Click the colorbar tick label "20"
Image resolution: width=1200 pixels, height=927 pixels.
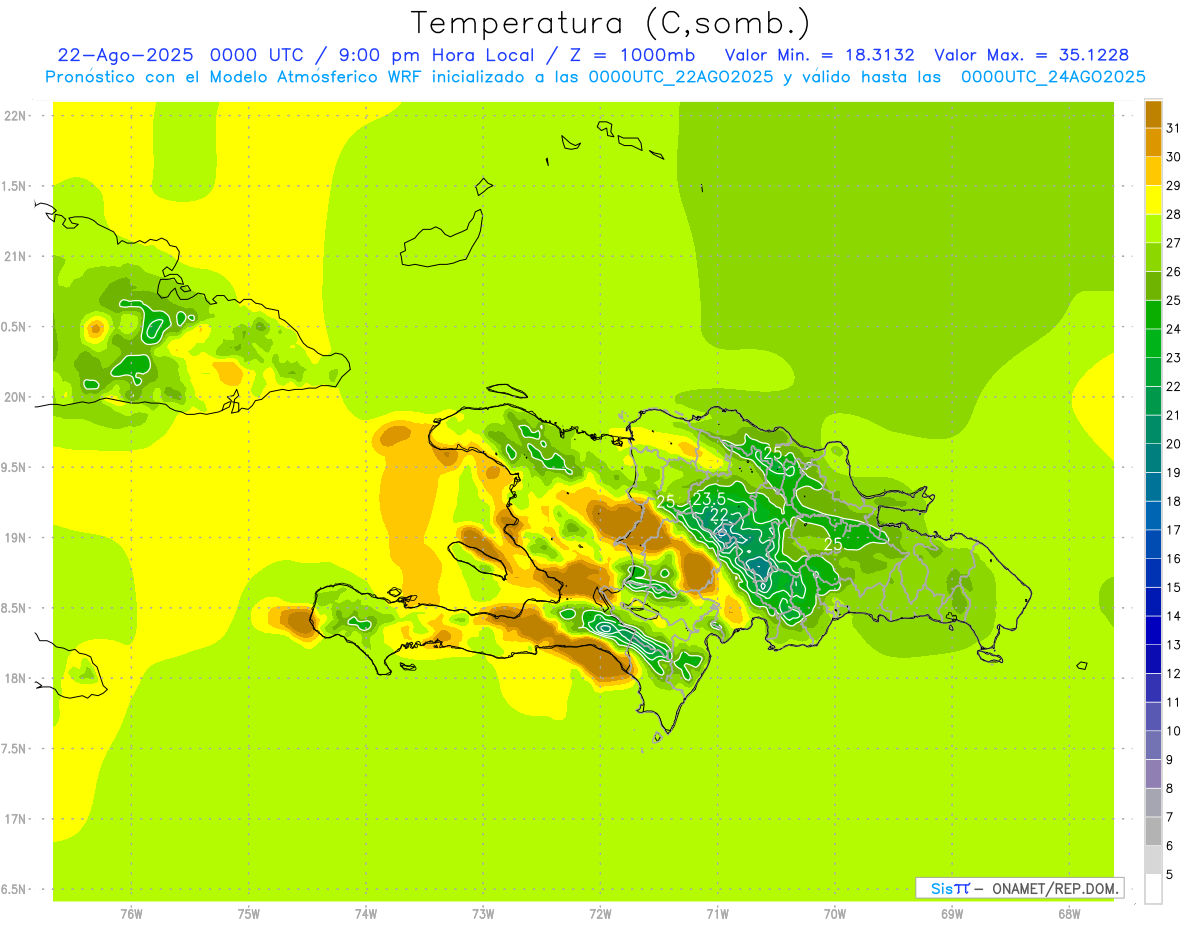(x=1174, y=444)
